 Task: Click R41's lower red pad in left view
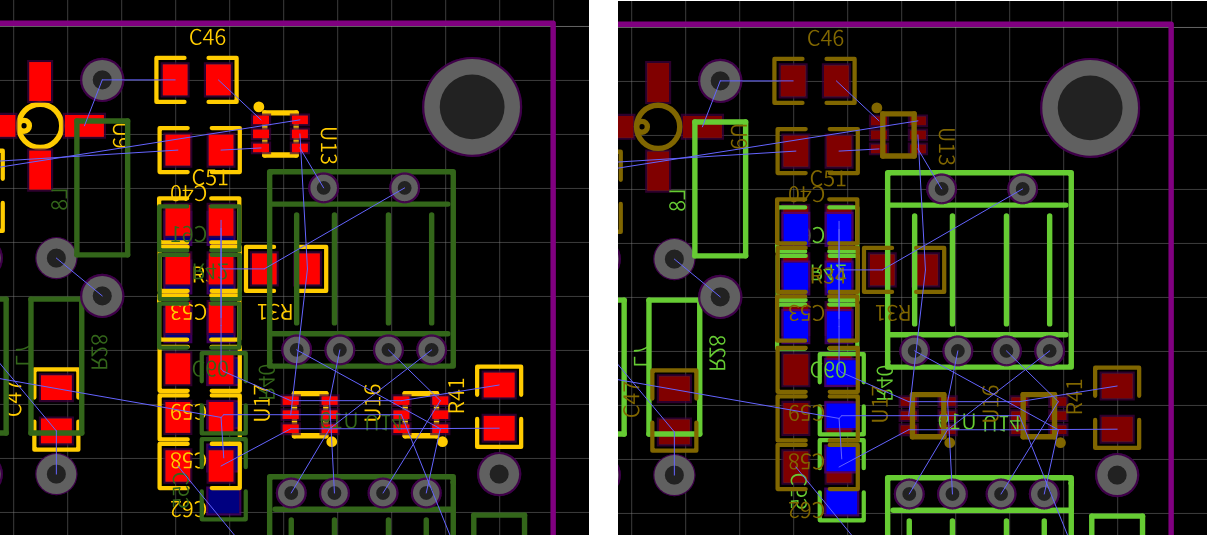pos(499,430)
